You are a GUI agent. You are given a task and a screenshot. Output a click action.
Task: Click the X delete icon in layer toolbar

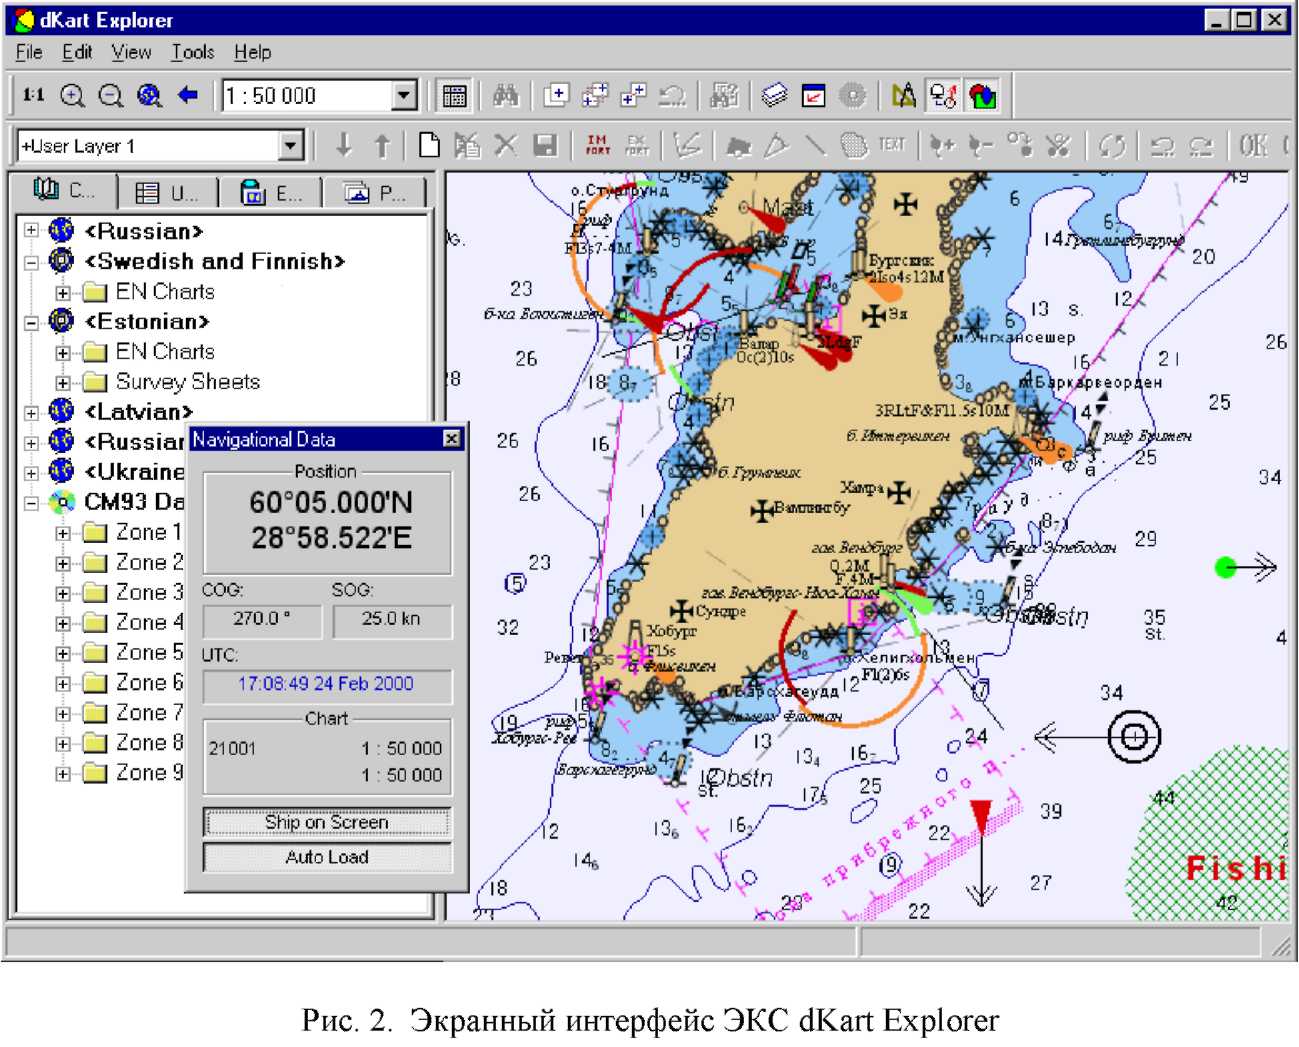tap(506, 146)
